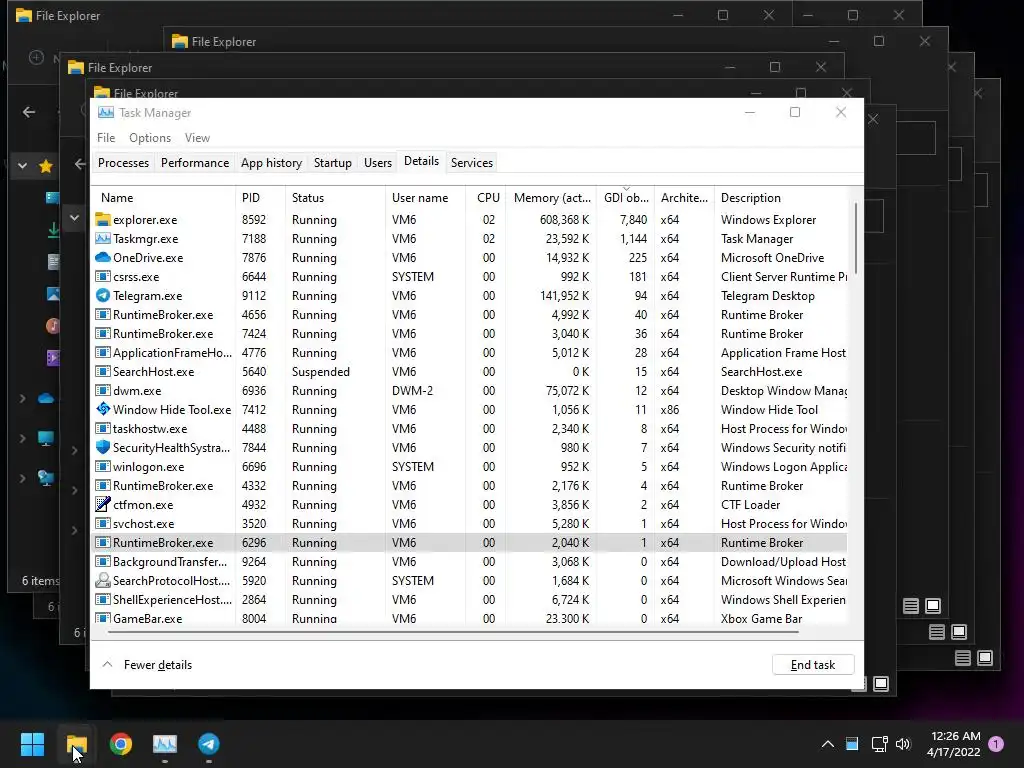Sort by the GDI objects column header
Image resolution: width=1024 pixels, height=768 pixels.
pos(626,197)
